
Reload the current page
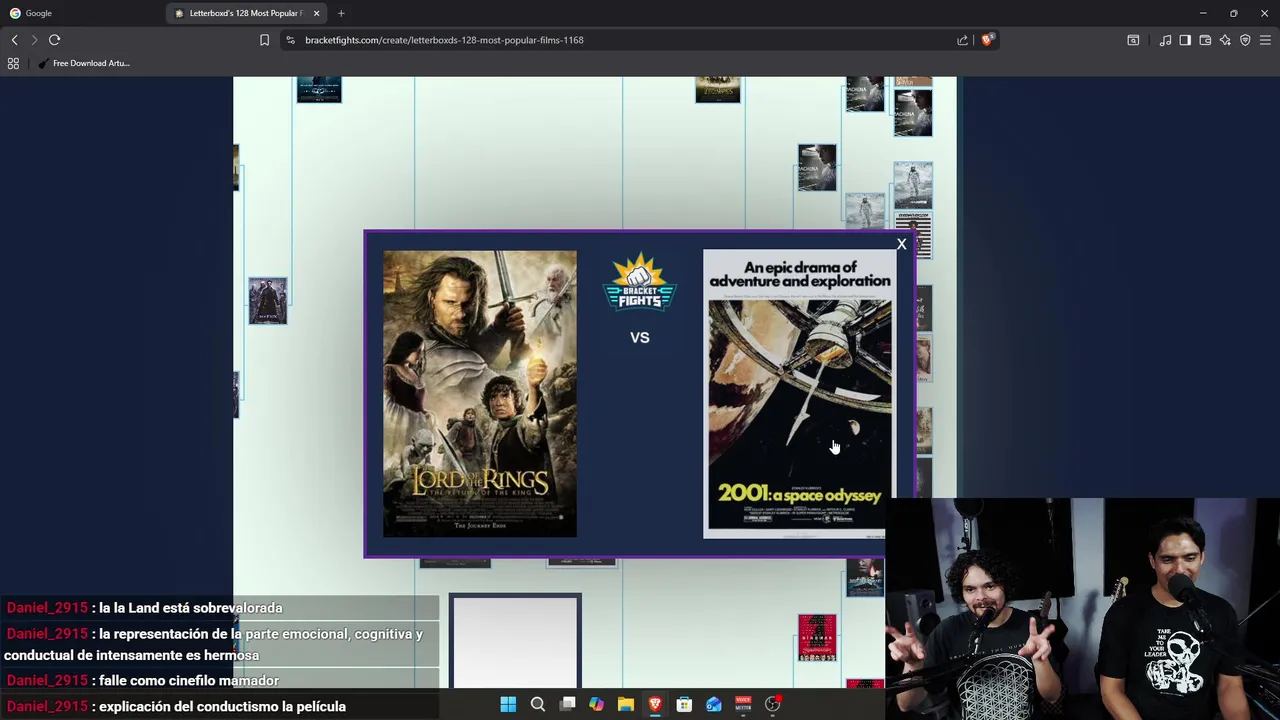54,40
